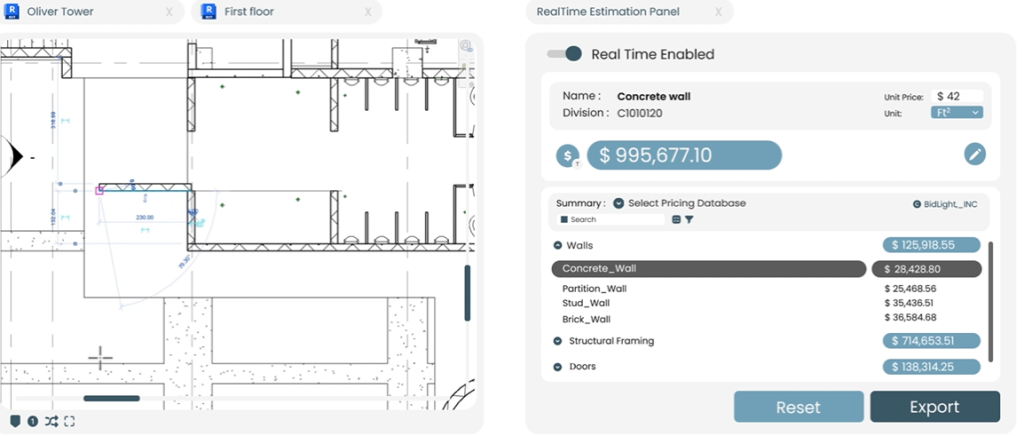Viewport: 1024px width, 436px height.
Task: Open the Ft² unit dropdown
Action: 957,112
